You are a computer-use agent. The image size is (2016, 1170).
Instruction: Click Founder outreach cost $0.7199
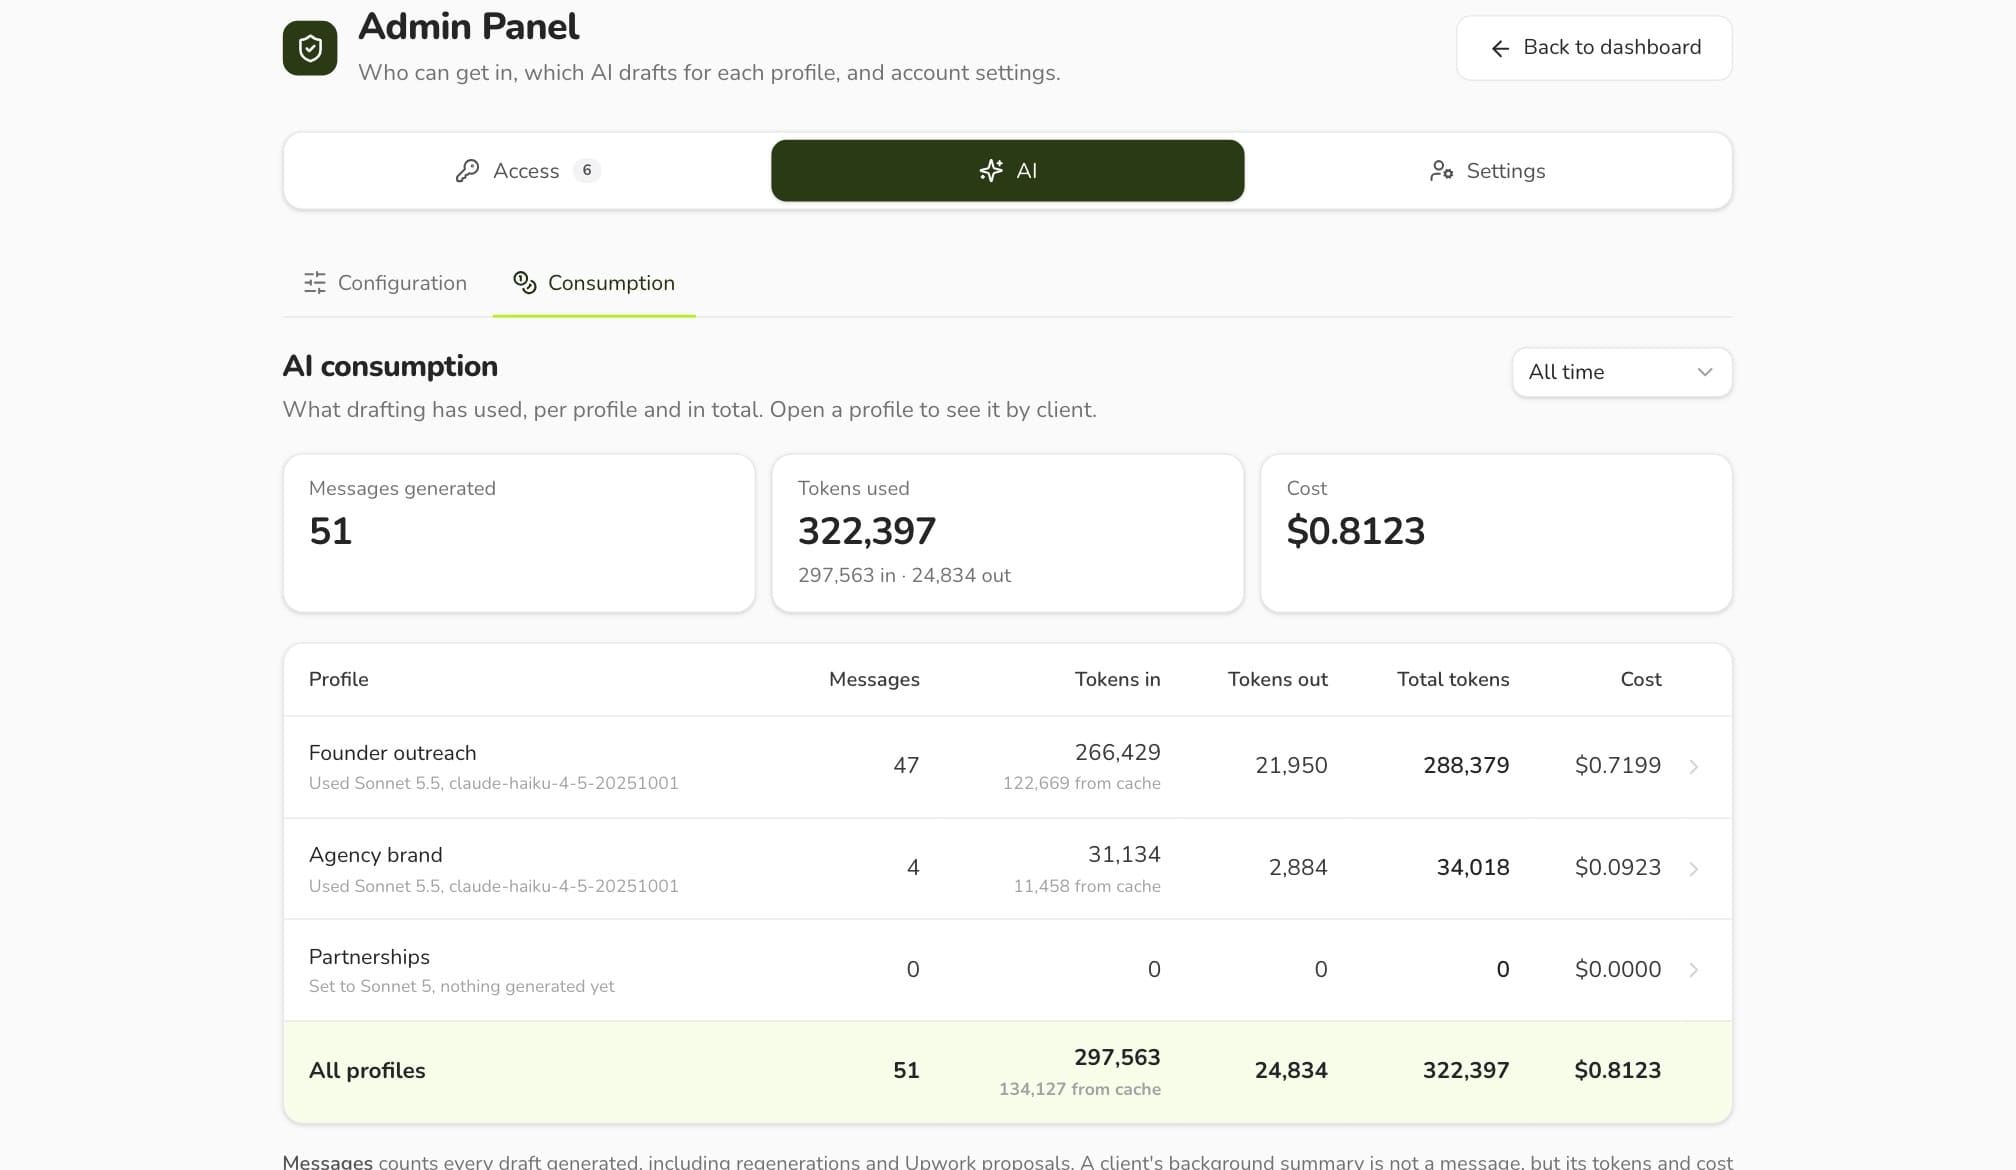click(x=1618, y=765)
